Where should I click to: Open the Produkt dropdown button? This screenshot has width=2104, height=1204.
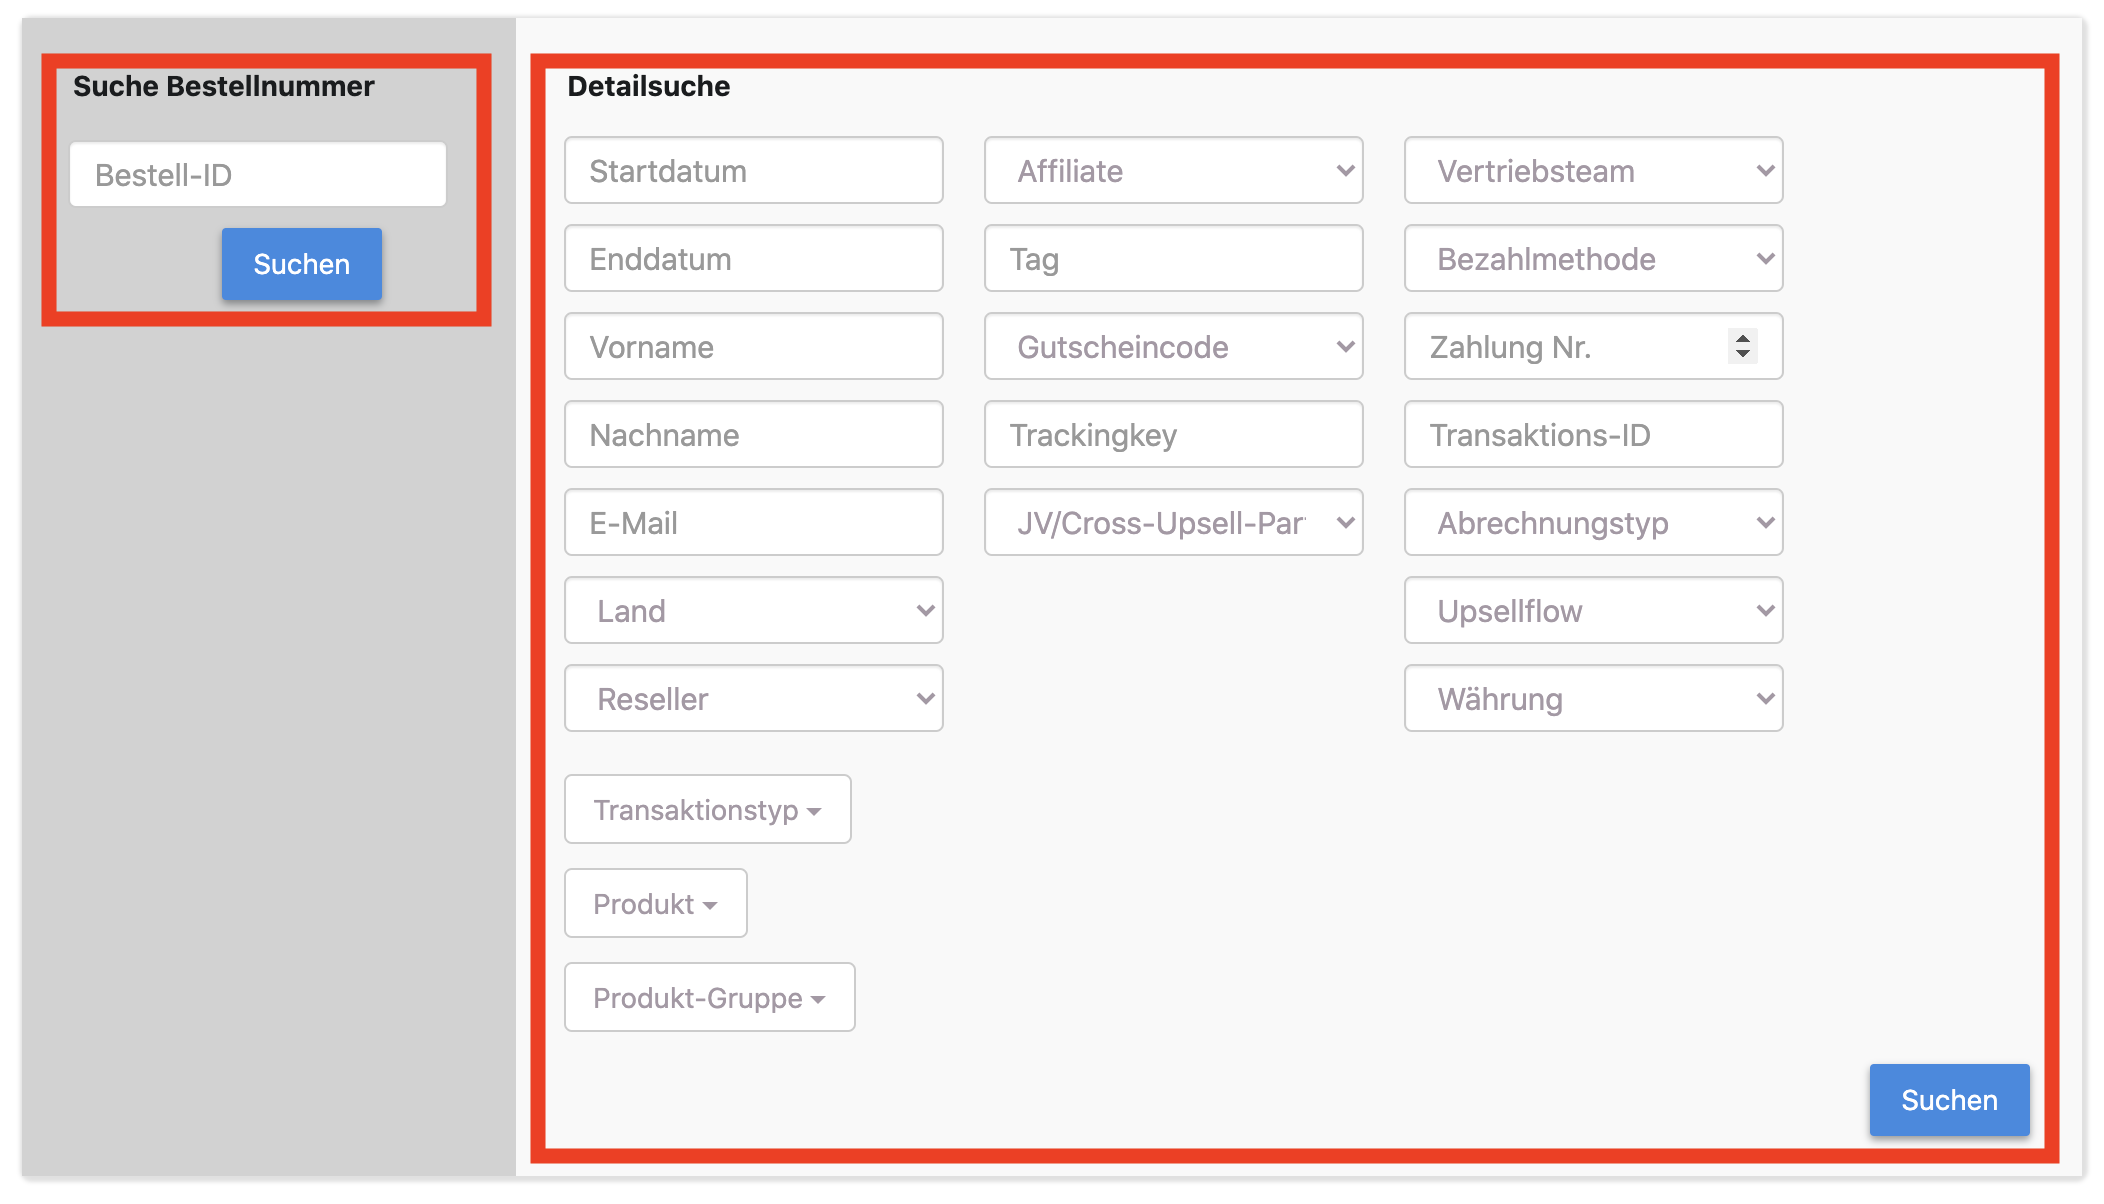point(655,904)
